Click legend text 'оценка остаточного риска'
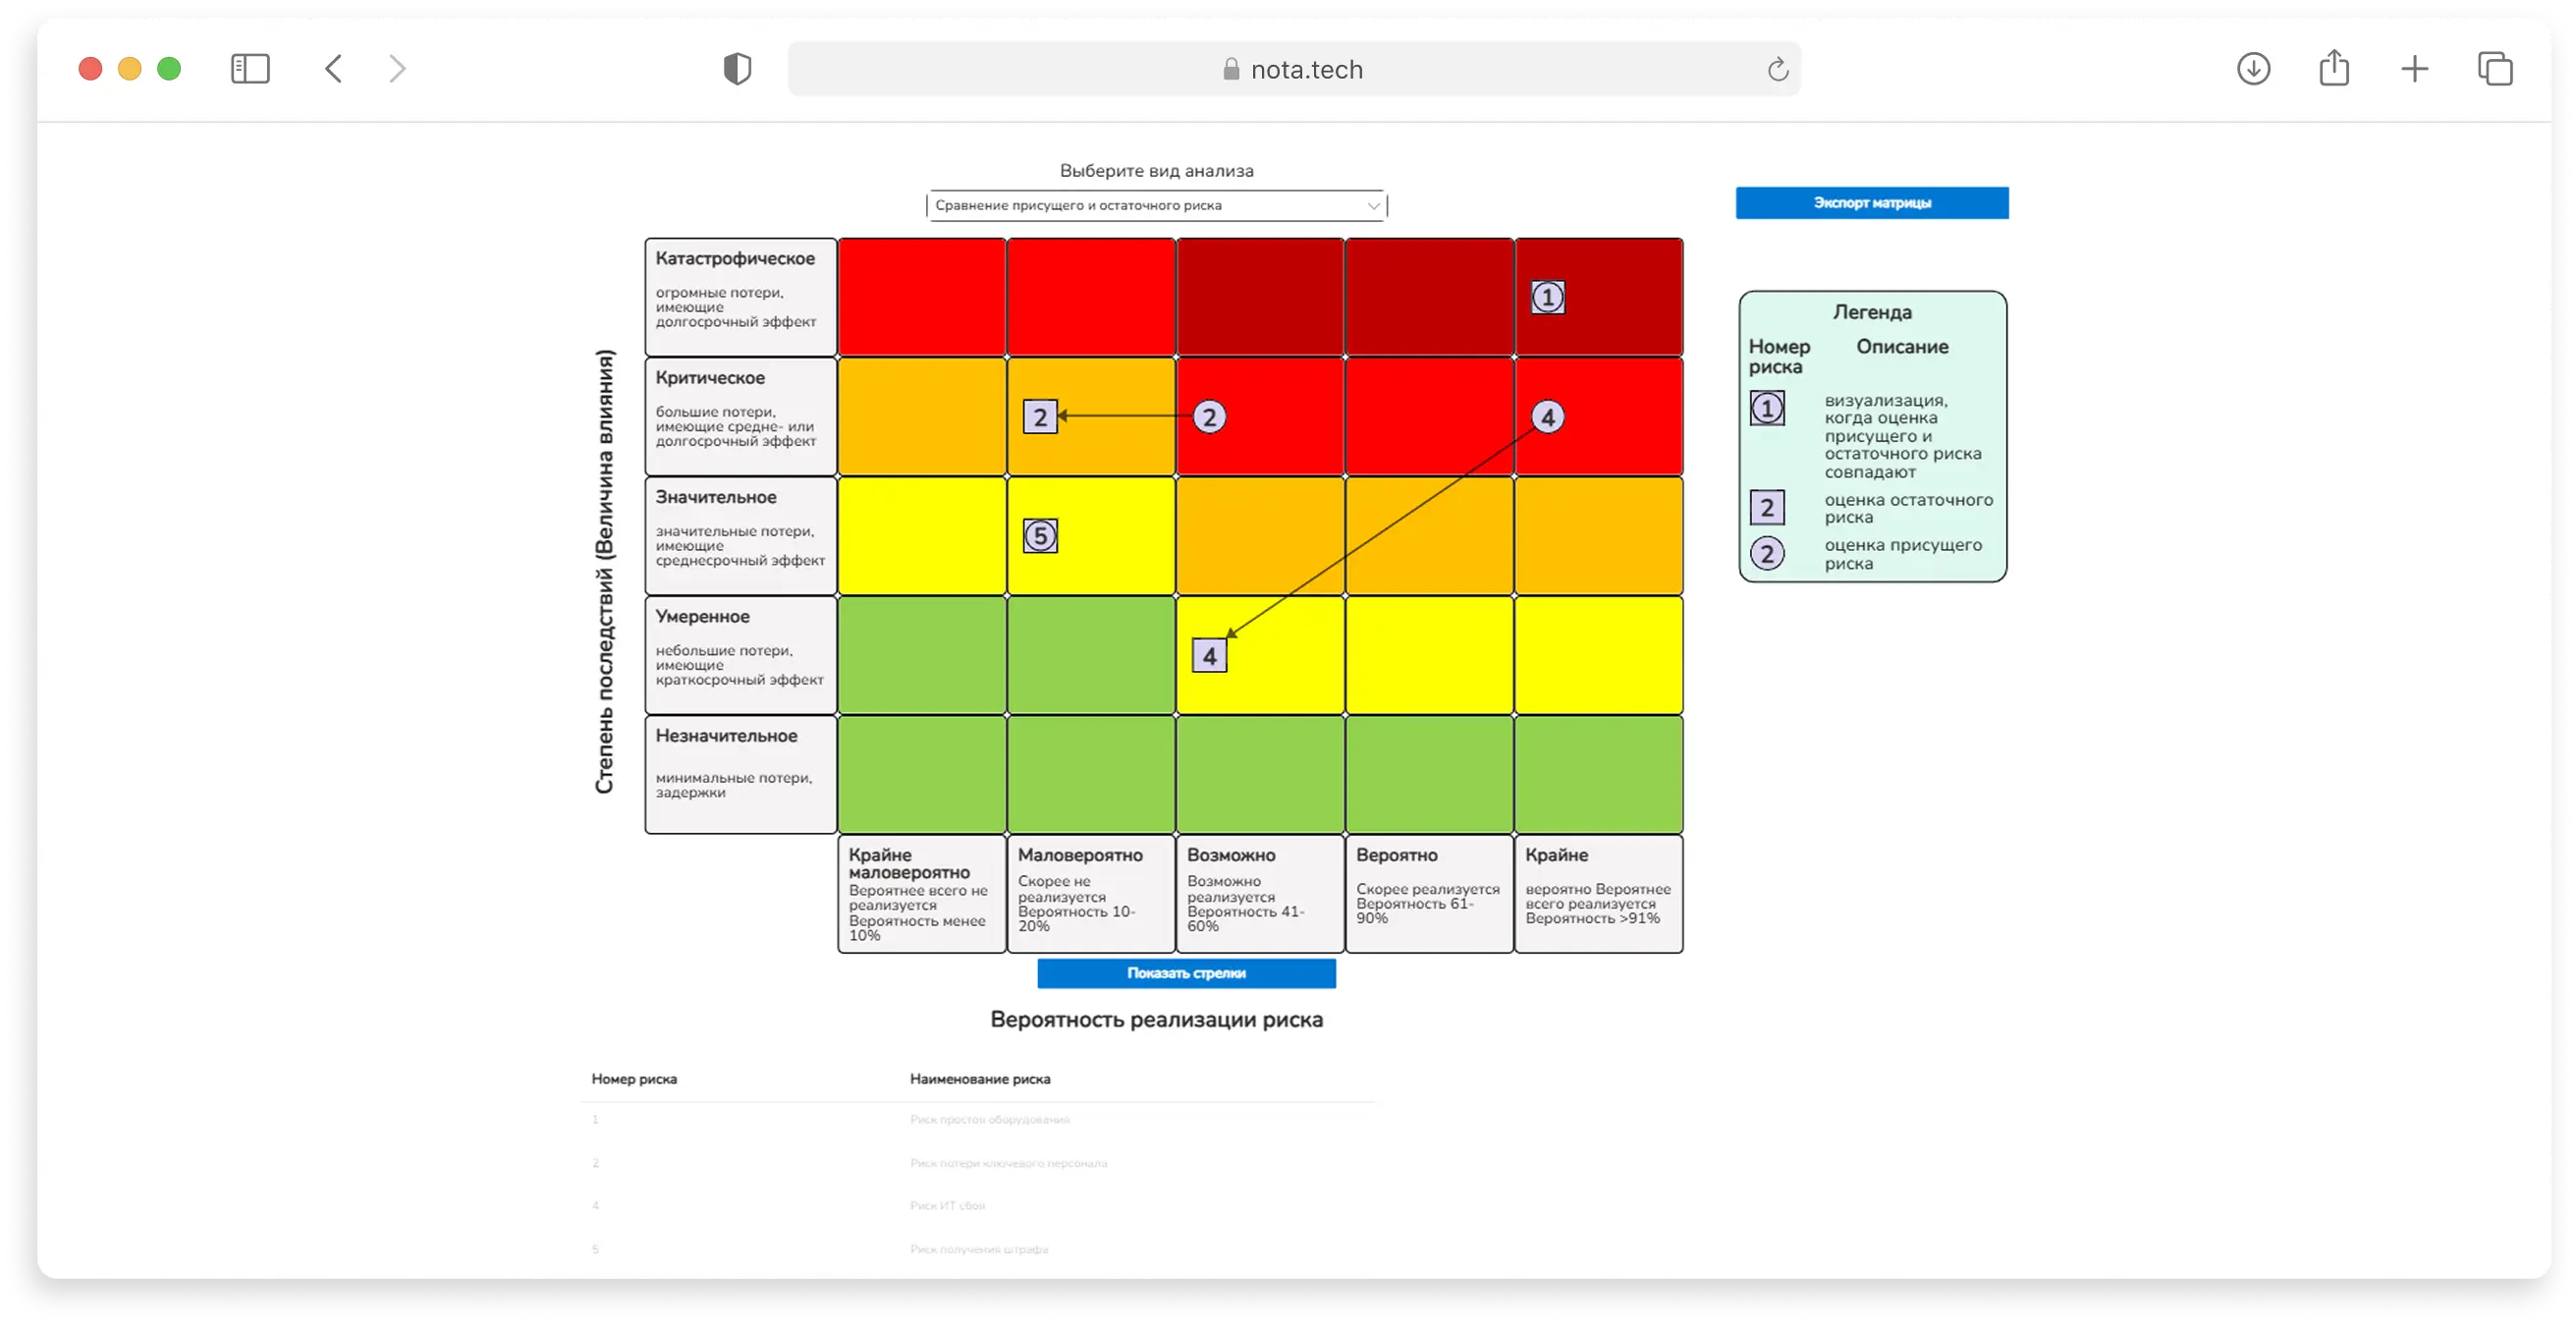 [1908, 508]
